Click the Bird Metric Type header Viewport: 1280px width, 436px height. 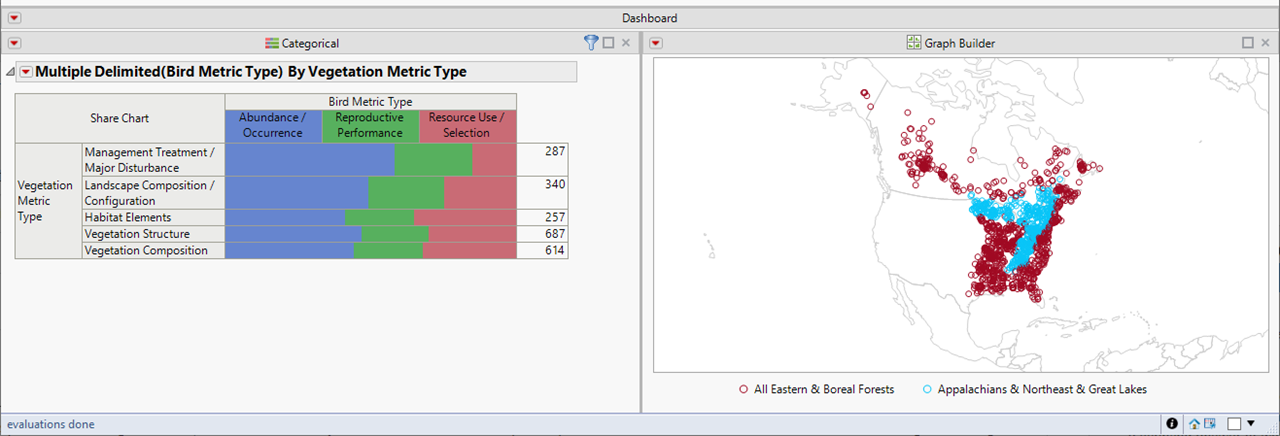pos(370,102)
